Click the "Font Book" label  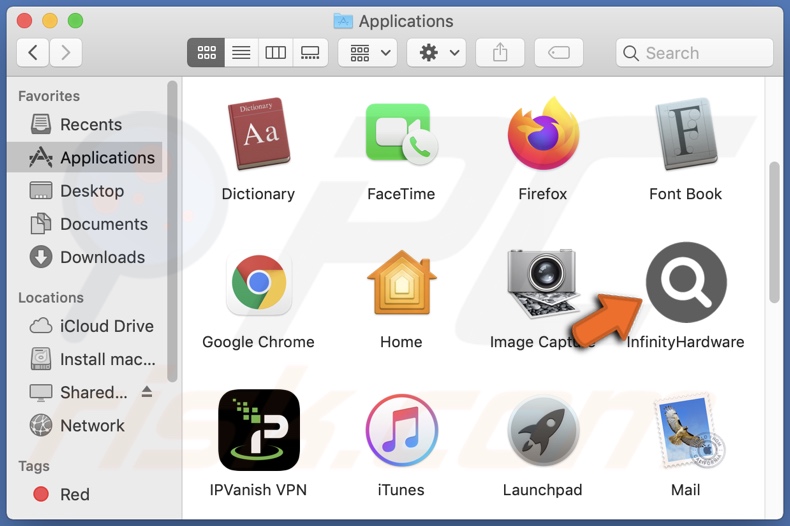(686, 194)
